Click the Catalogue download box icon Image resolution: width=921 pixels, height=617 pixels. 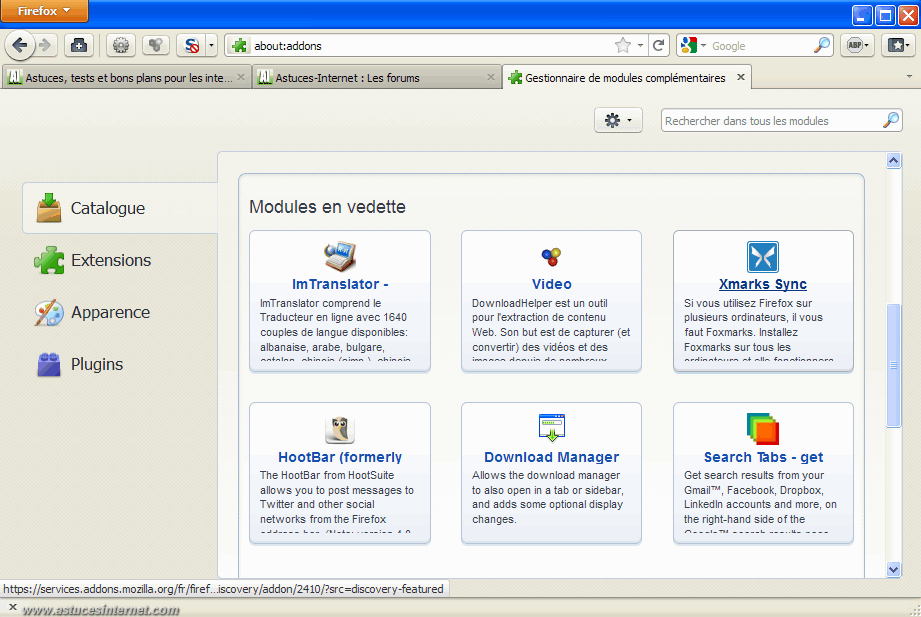point(49,208)
